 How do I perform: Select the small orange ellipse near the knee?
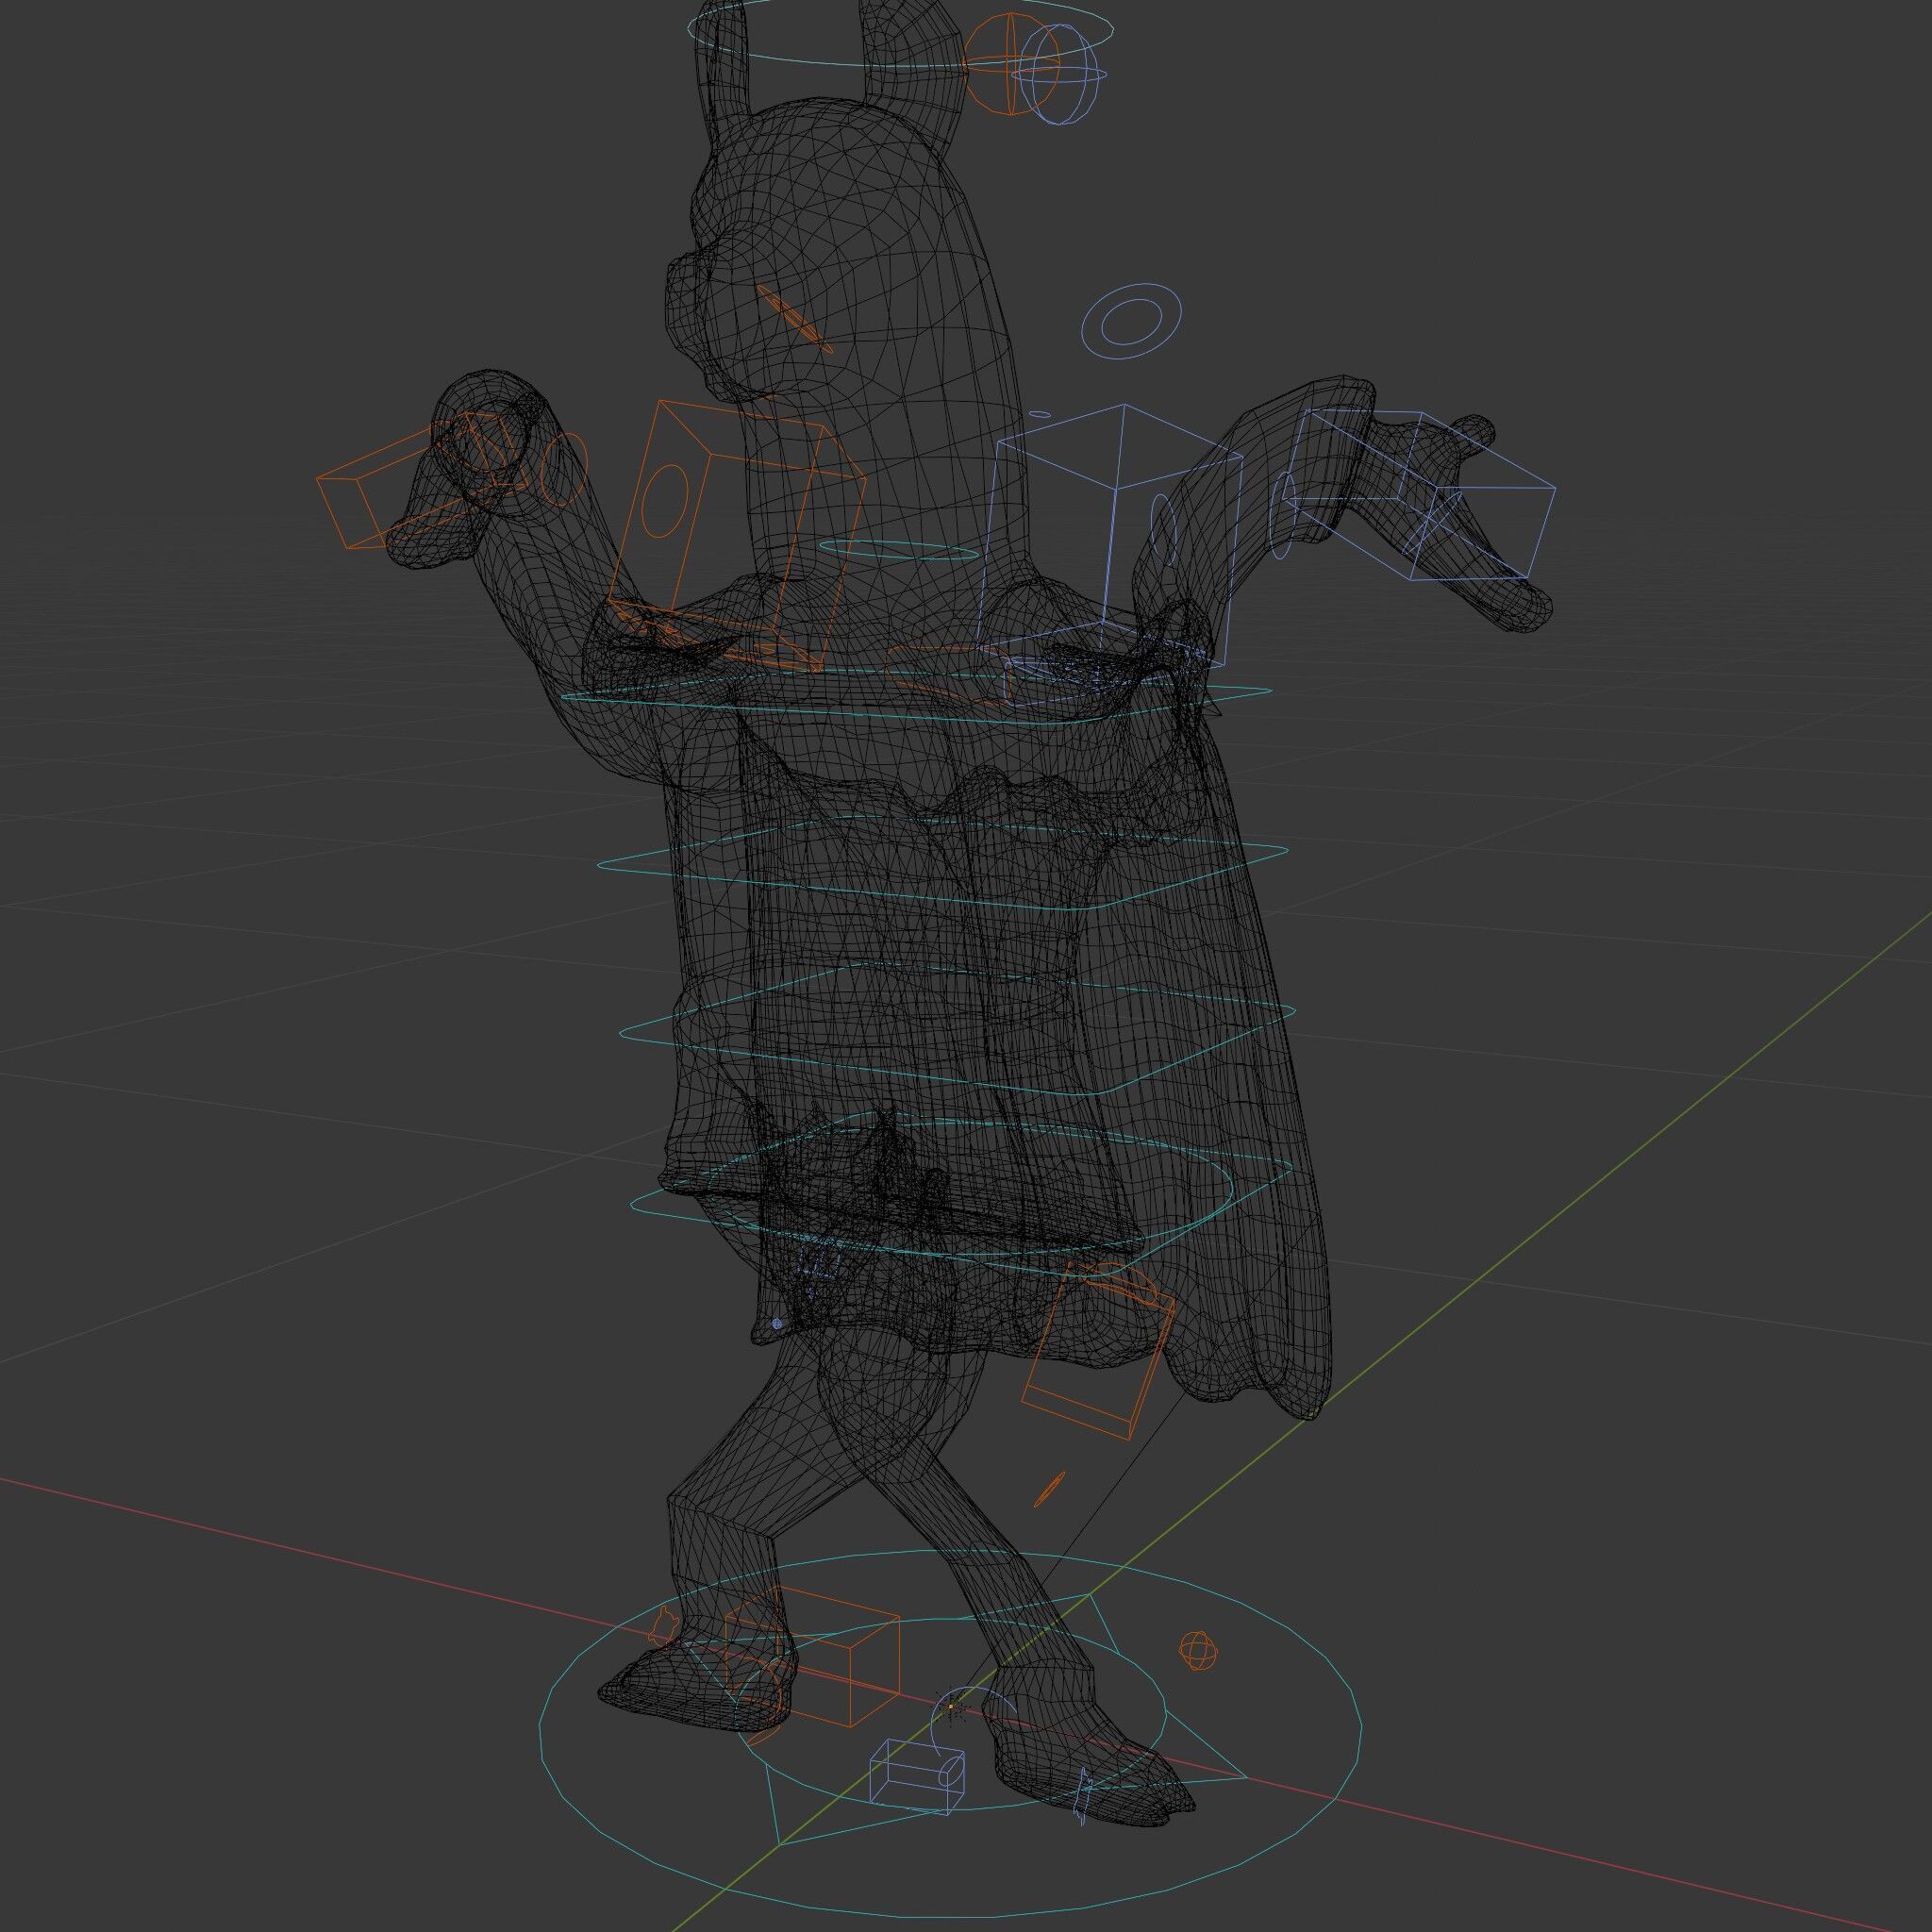[x=1049, y=1489]
